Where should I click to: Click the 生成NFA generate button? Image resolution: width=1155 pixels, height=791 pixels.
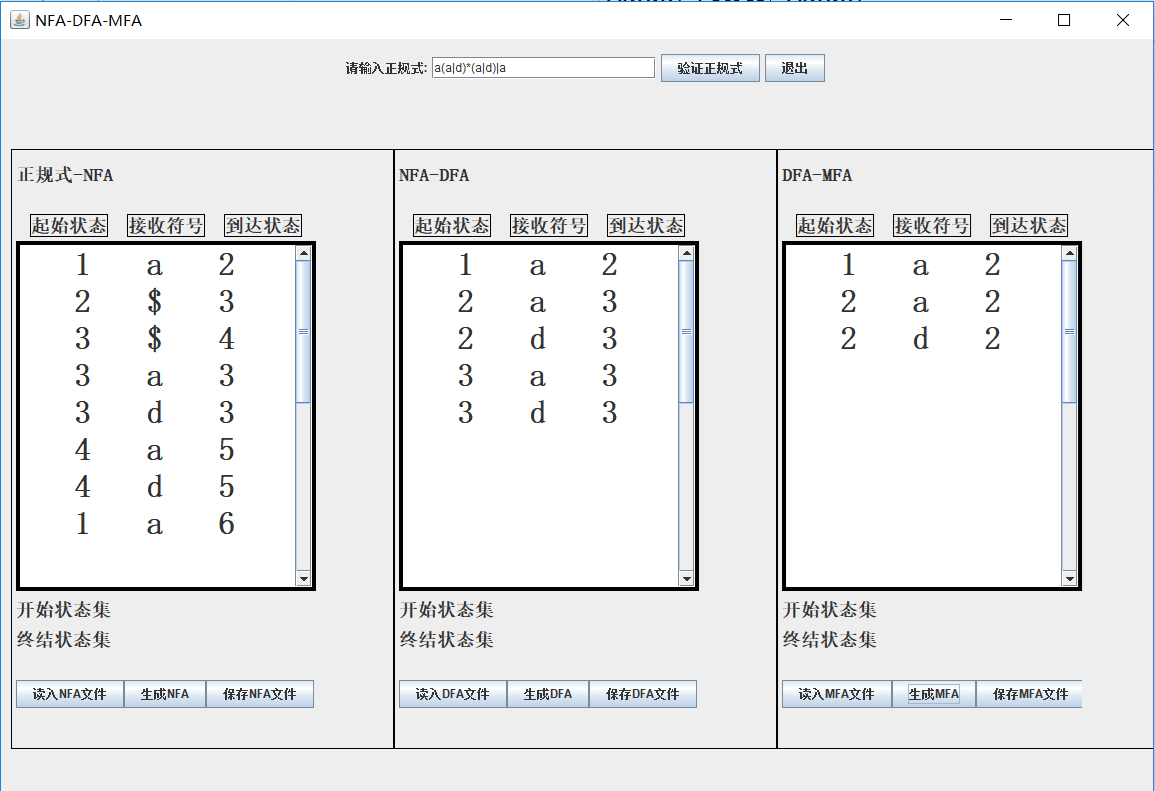tap(164, 693)
